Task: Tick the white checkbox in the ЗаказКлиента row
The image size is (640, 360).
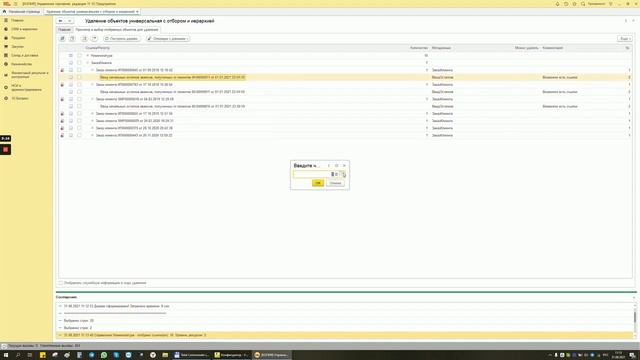Action: (79, 63)
